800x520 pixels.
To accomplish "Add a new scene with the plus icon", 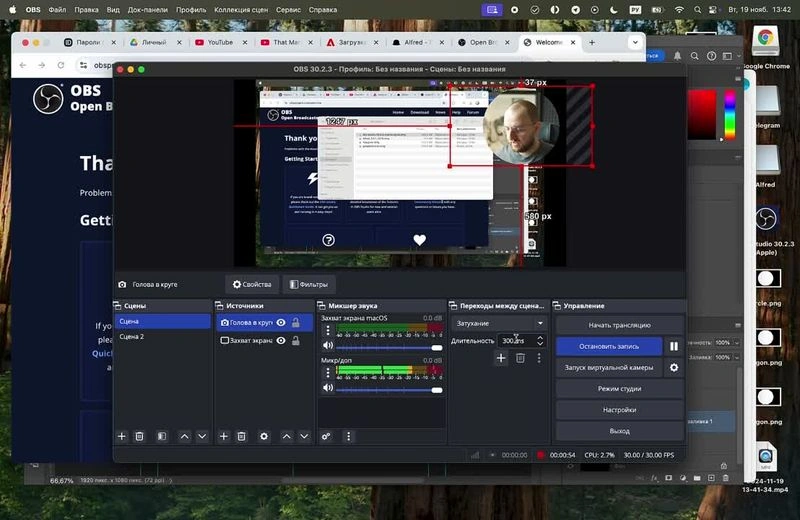I will pyautogui.click(x=121, y=436).
